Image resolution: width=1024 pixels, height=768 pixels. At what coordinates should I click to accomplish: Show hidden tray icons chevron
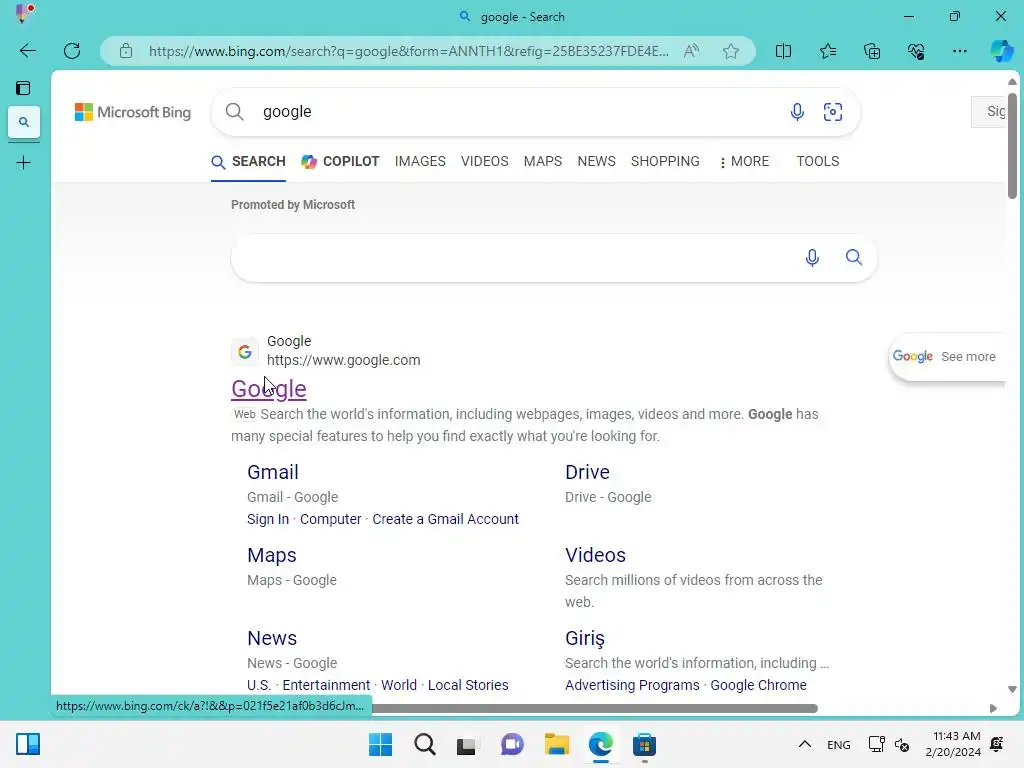coord(805,744)
